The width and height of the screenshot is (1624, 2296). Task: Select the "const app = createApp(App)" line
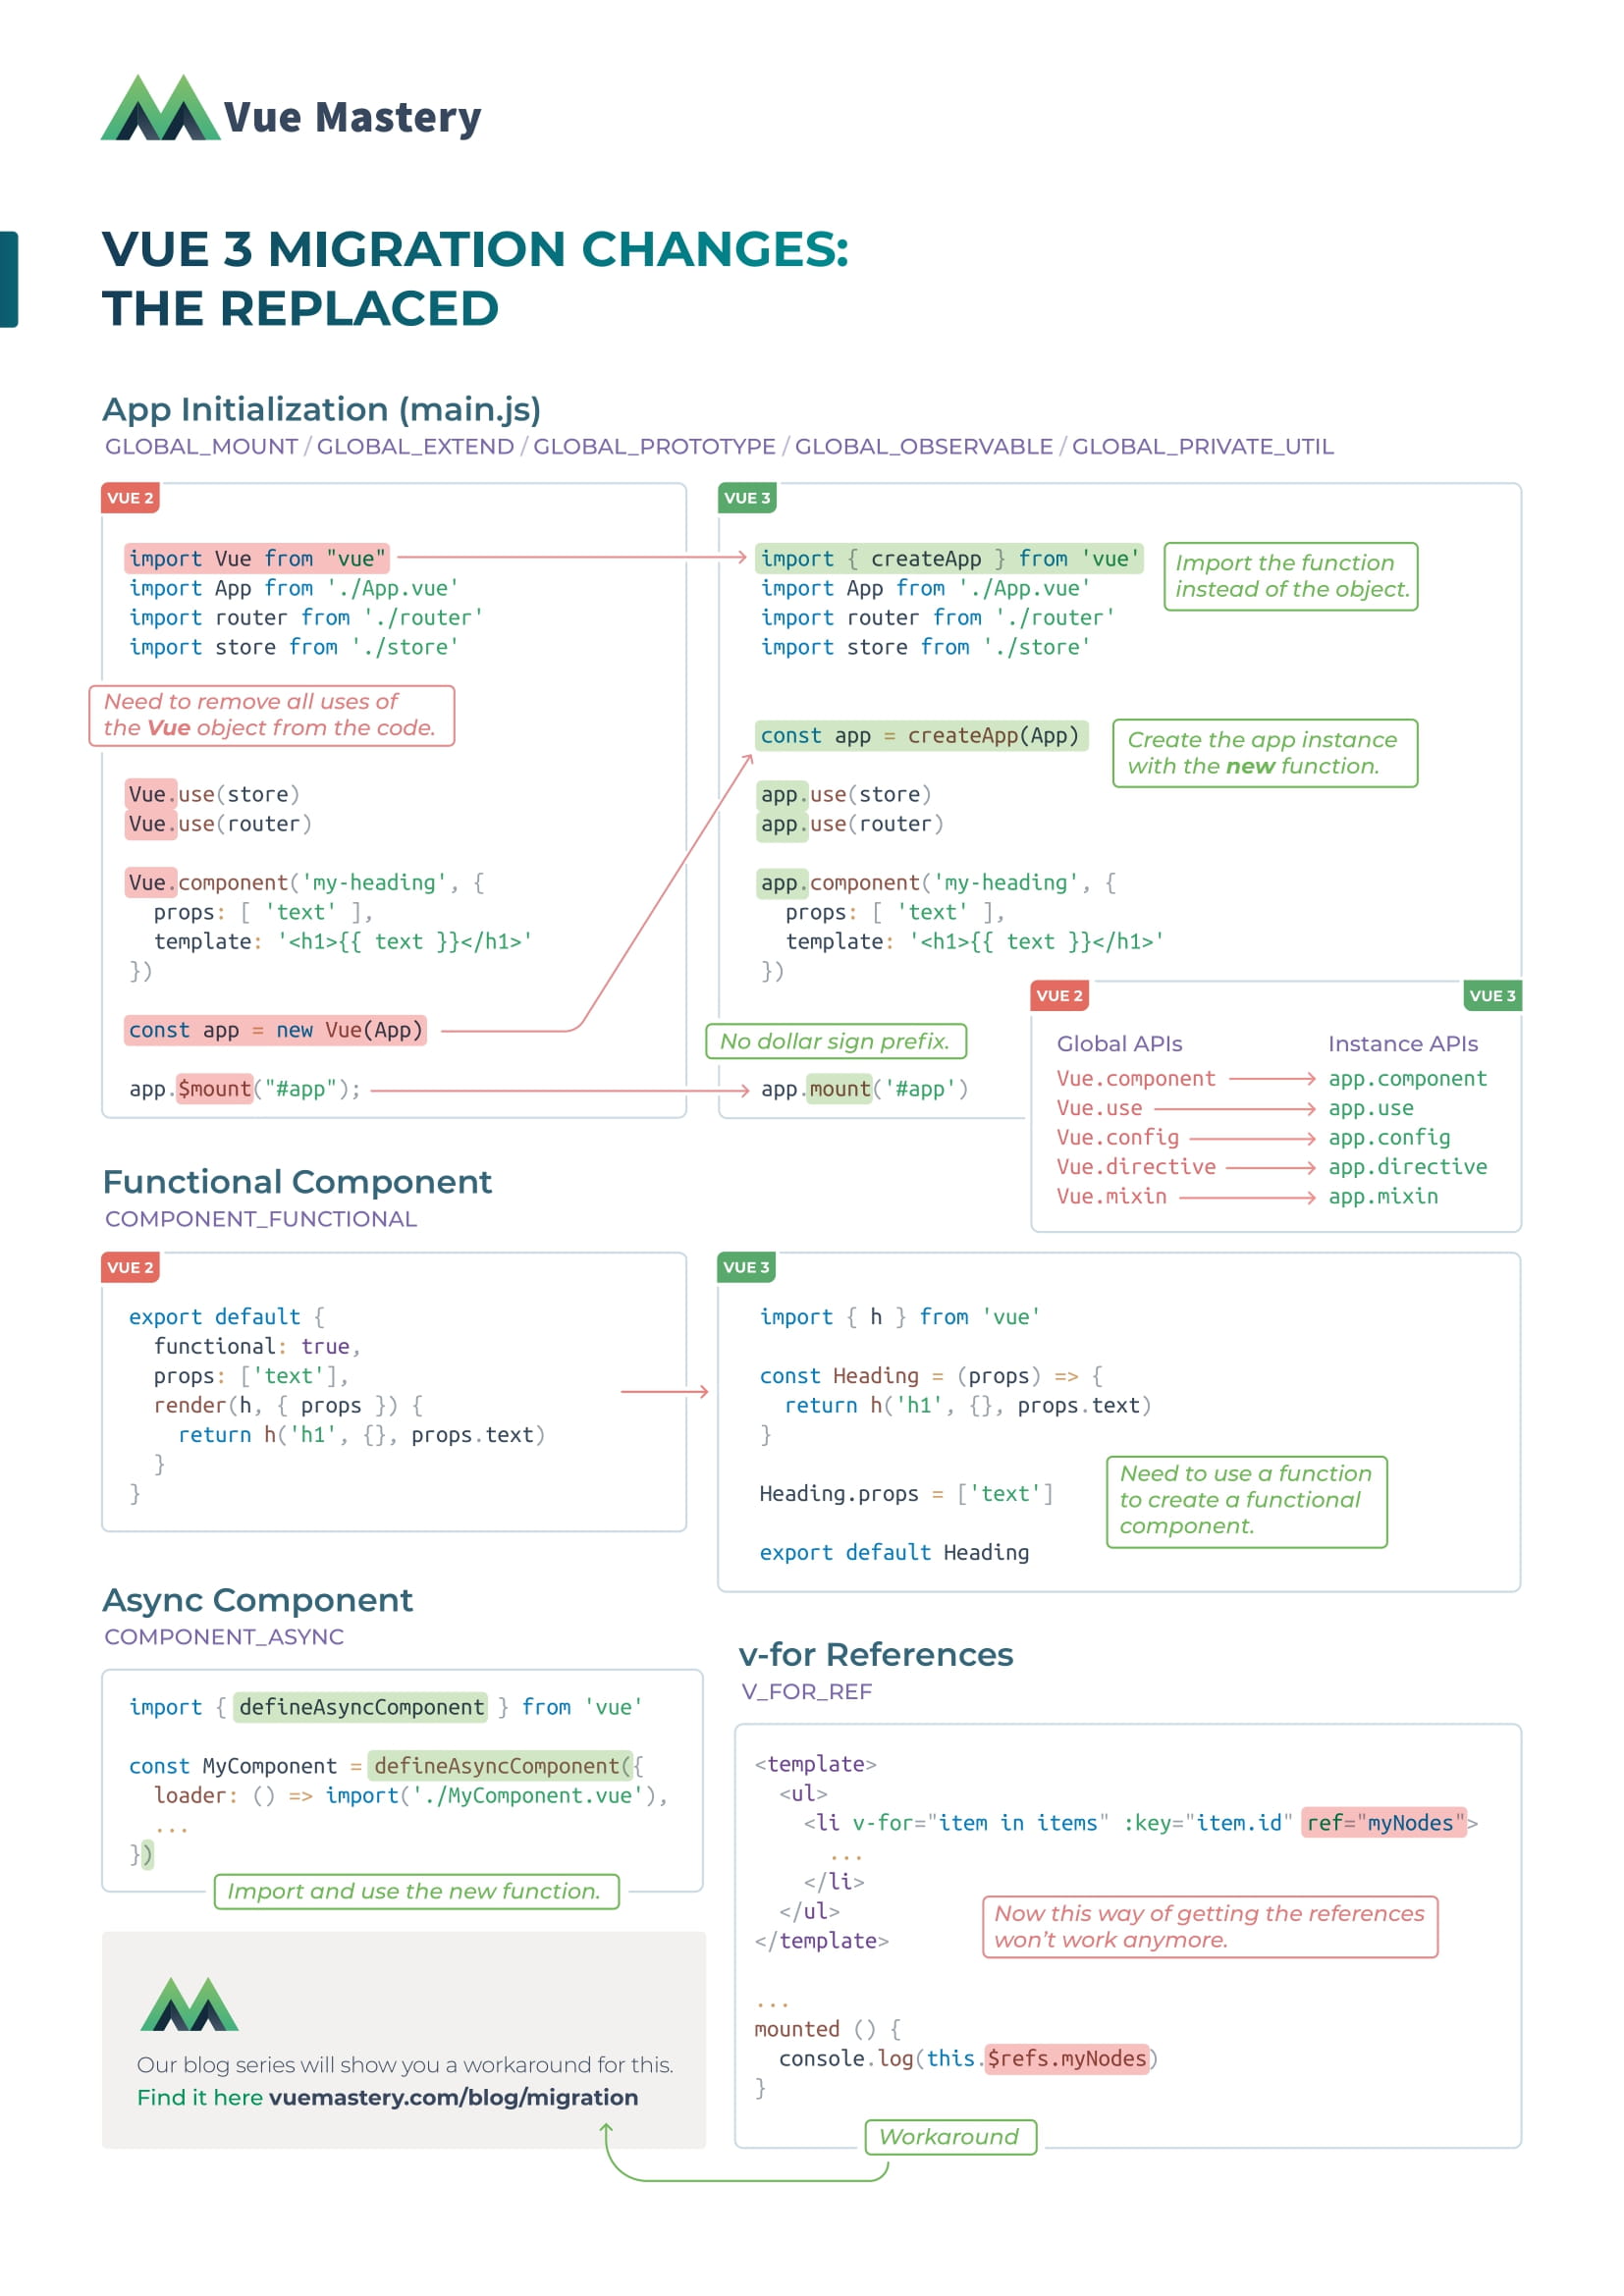click(920, 735)
